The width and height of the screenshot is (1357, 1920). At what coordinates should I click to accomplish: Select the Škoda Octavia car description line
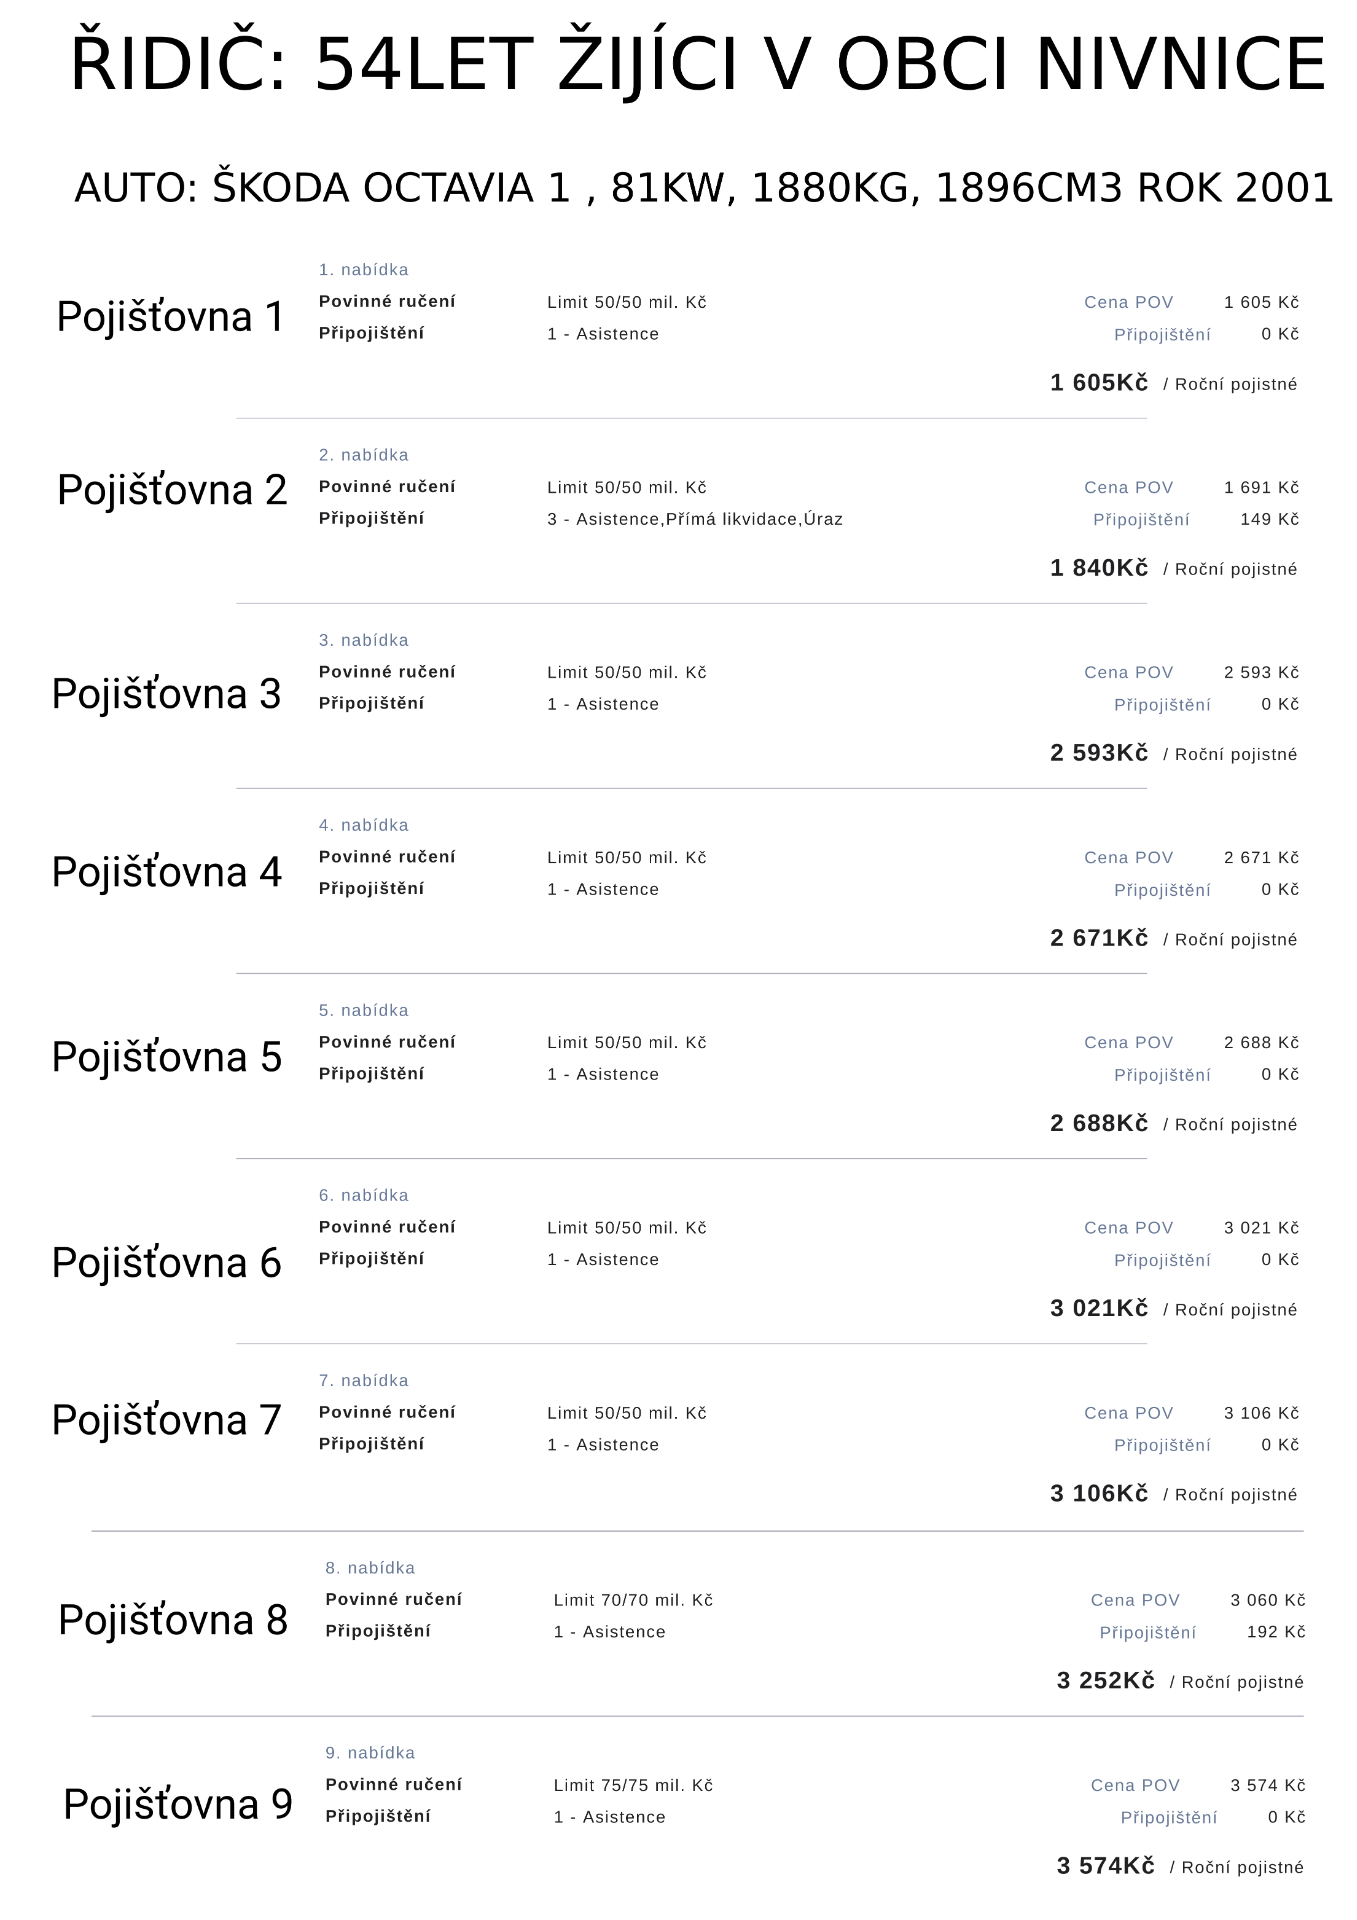pyautogui.click(x=704, y=188)
